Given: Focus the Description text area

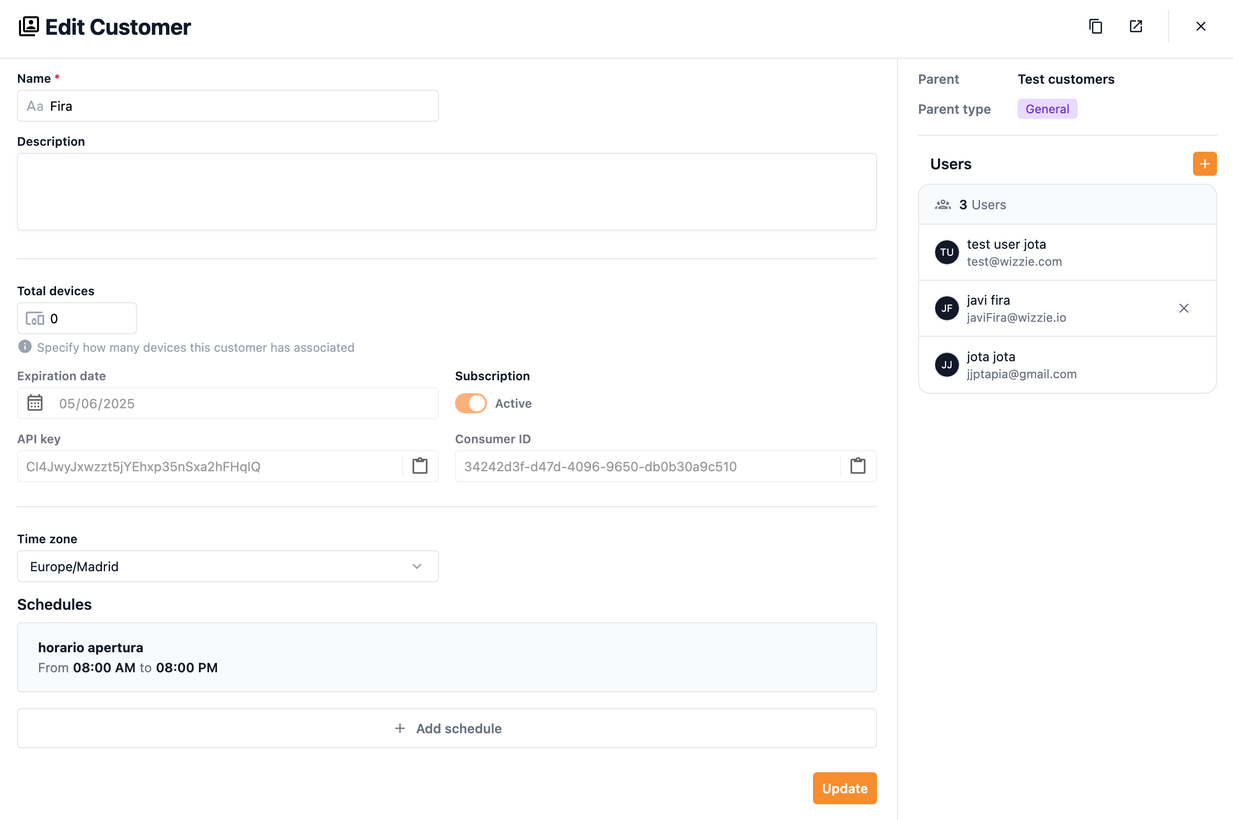Looking at the screenshot, I should click(x=447, y=192).
